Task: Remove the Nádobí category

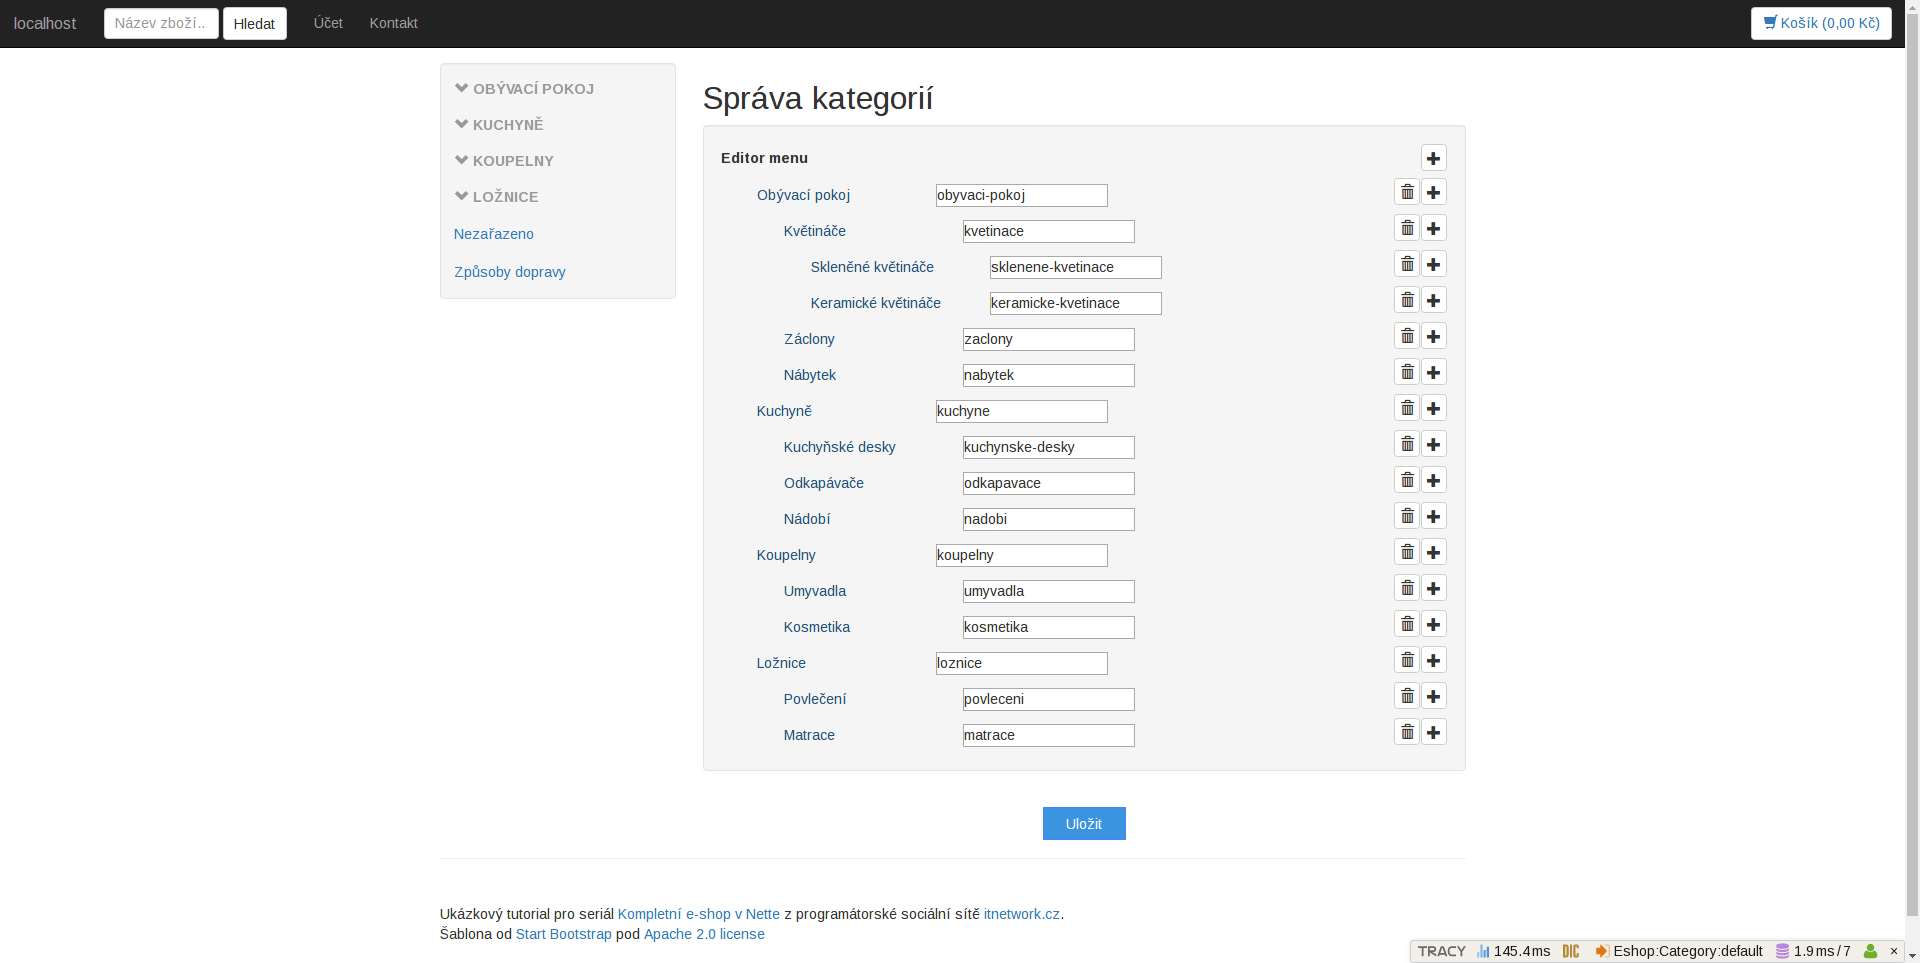Action: 1407,516
